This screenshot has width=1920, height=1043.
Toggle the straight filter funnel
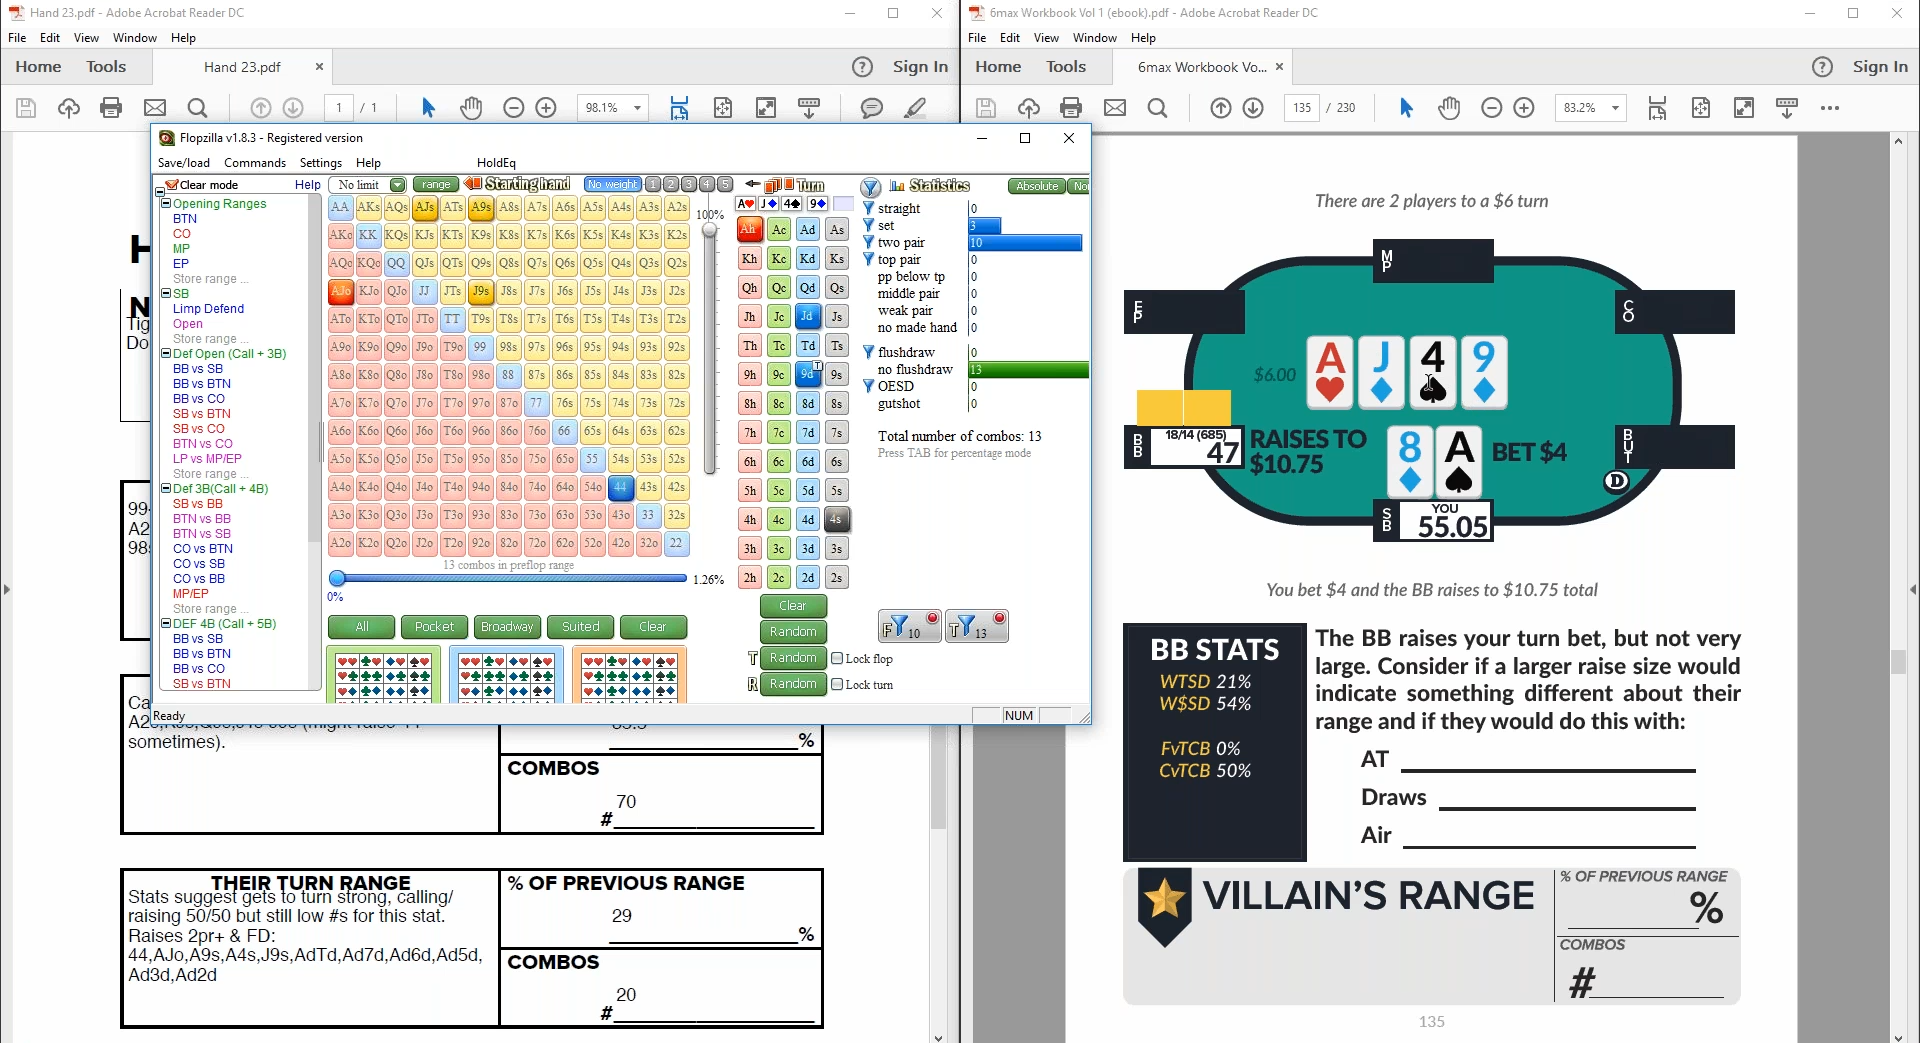pyautogui.click(x=868, y=209)
